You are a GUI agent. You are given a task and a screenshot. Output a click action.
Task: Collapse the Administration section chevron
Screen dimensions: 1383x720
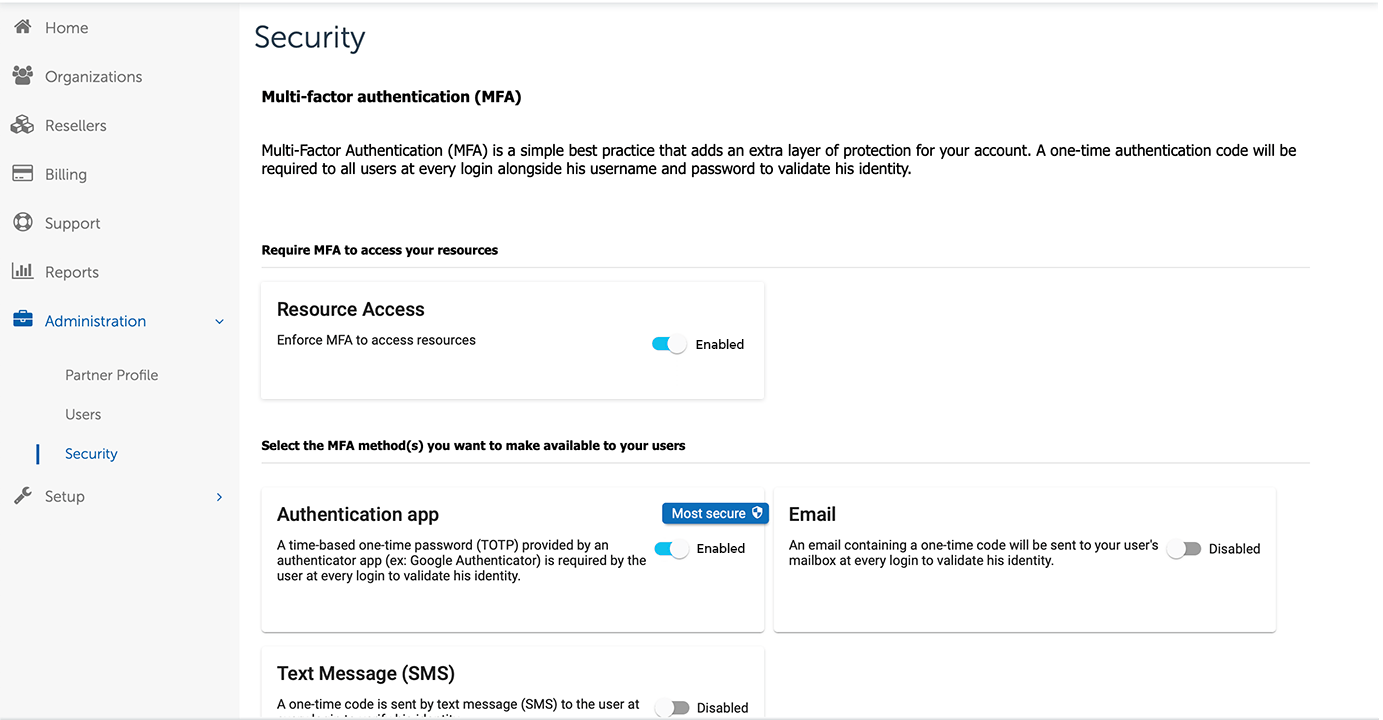tap(219, 322)
